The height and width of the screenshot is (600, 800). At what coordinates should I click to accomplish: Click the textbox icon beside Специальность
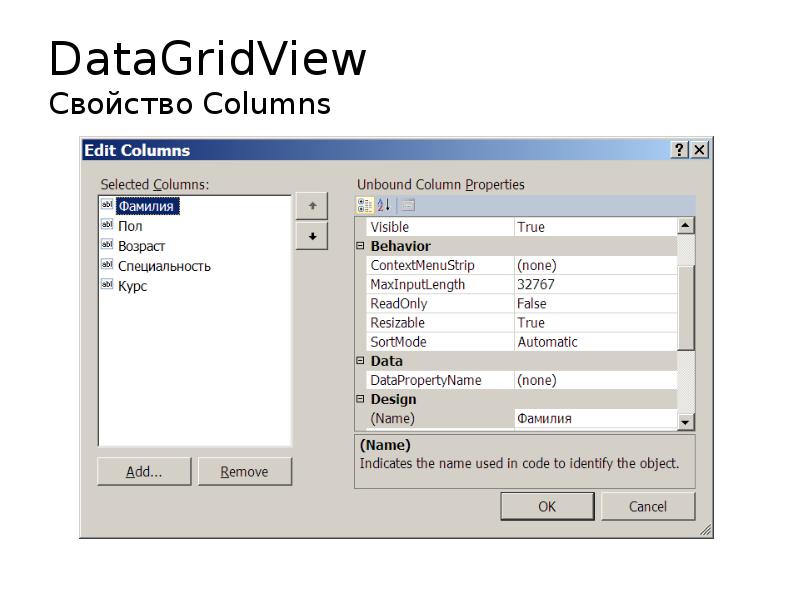[x=107, y=264]
